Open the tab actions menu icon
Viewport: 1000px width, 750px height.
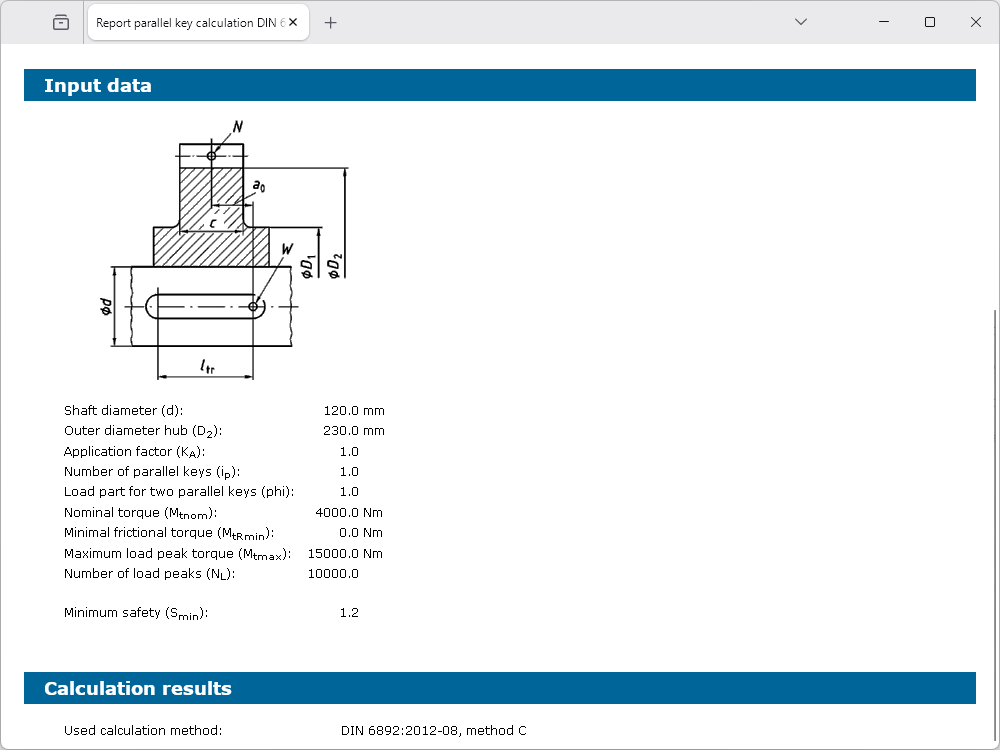point(61,22)
